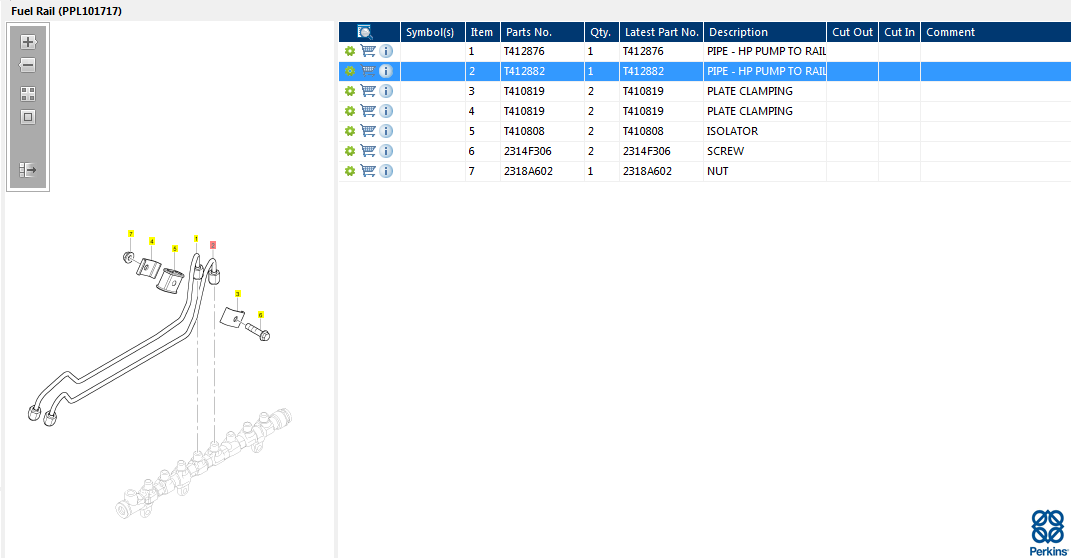Sort by Item column header
The width and height of the screenshot is (1071, 558).
click(x=482, y=32)
